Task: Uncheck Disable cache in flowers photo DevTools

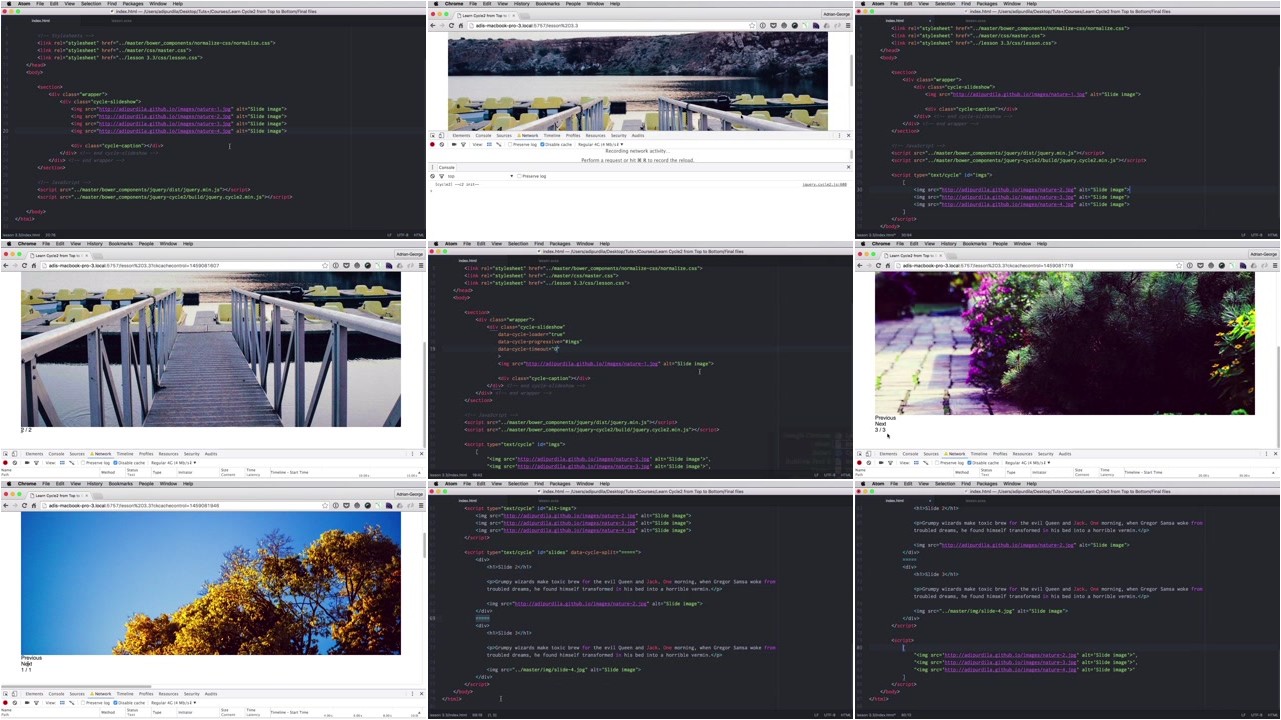Action: coord(969,463)
